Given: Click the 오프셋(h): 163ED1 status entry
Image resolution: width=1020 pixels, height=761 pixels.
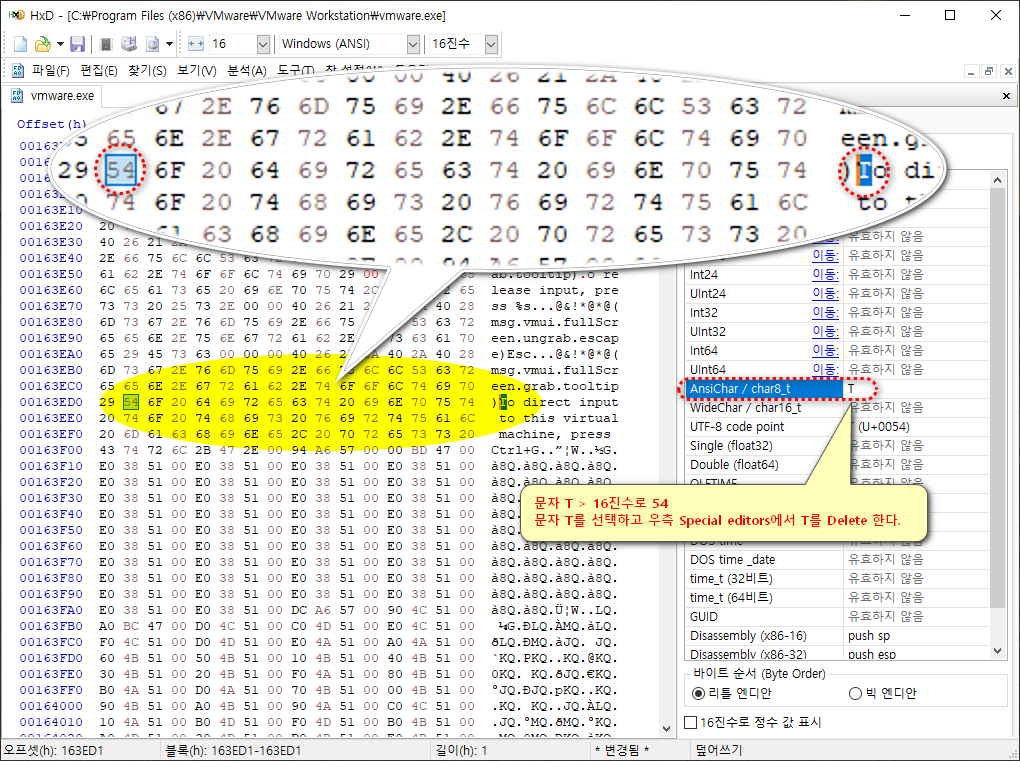Looking at the screenshot, I should tap(53, 751).
